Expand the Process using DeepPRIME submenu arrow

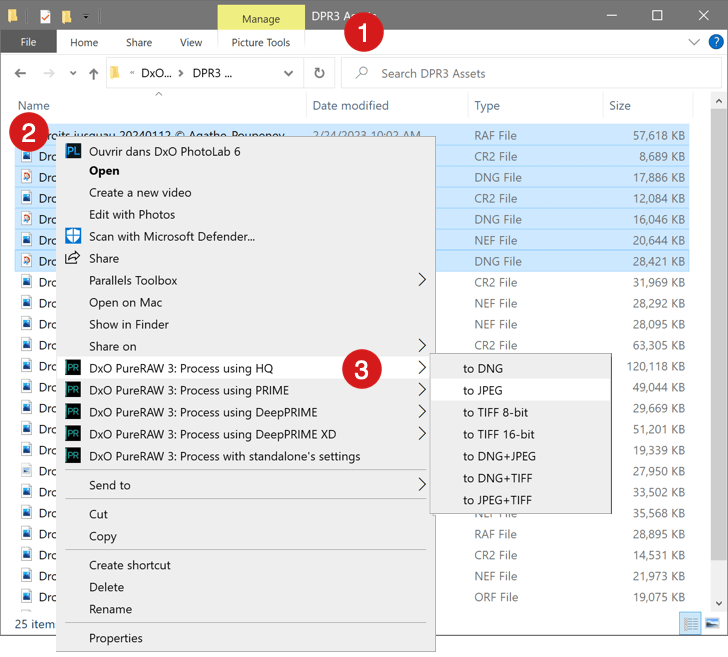click(x=422, y=411)
